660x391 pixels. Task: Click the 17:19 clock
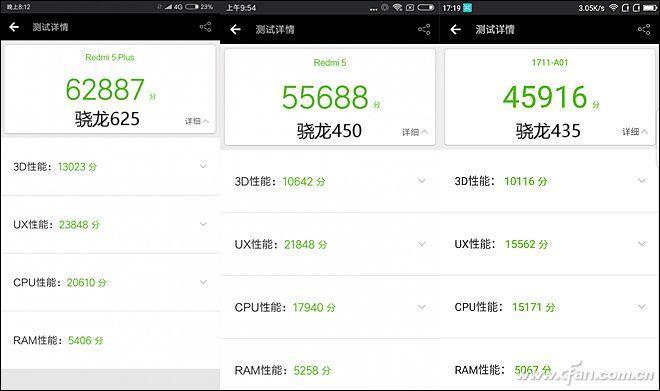tap(451, 8)
